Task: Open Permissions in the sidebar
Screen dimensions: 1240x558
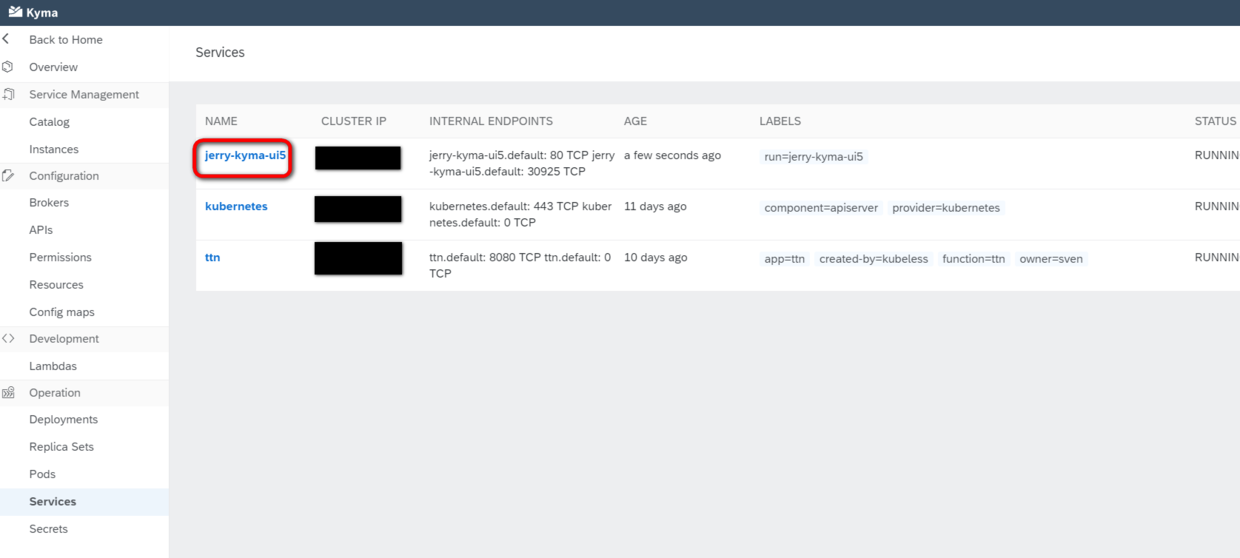Action: click(60, 257)
